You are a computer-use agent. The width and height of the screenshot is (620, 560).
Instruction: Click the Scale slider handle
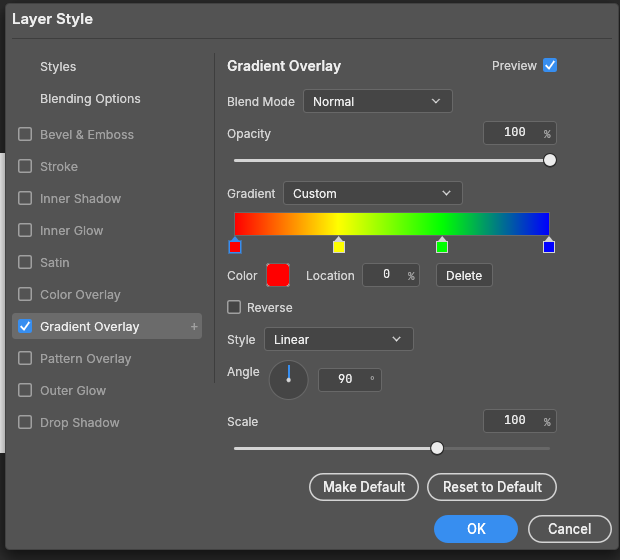(x=437, y=448)
